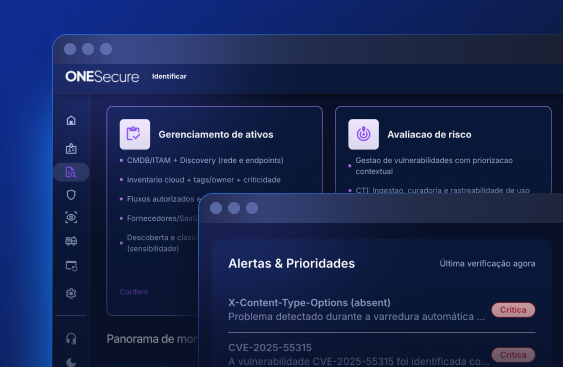This screenshot has height=367, width=563.
Task: Click the CTI: Ingestao, curadoria bullet
Action: pos(442,190)
